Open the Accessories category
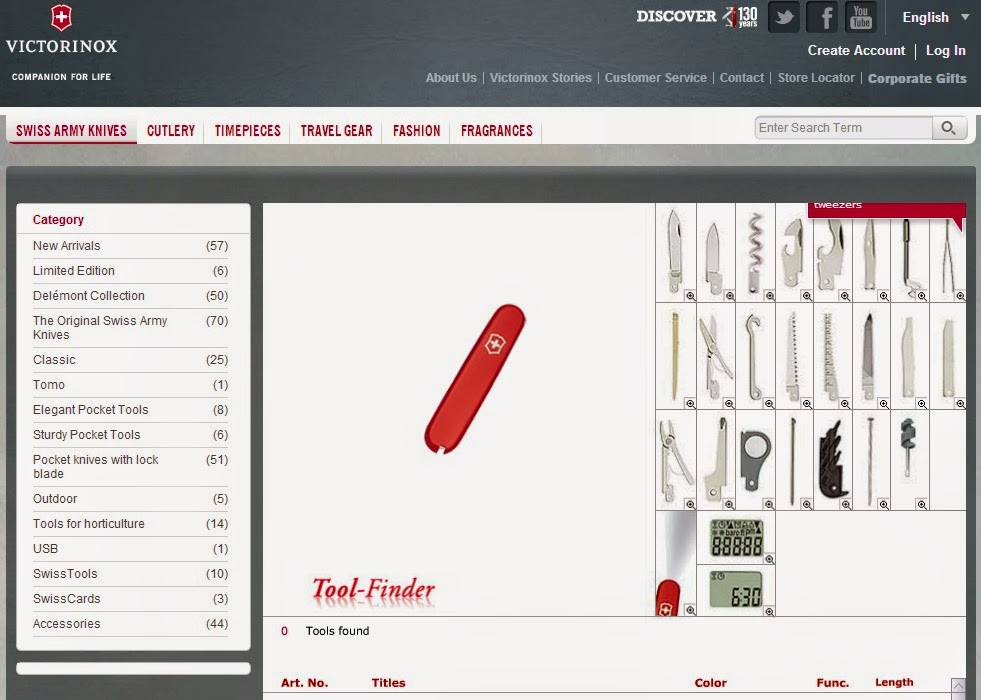Viewport: 981px width, 700px height. point(130,624)
